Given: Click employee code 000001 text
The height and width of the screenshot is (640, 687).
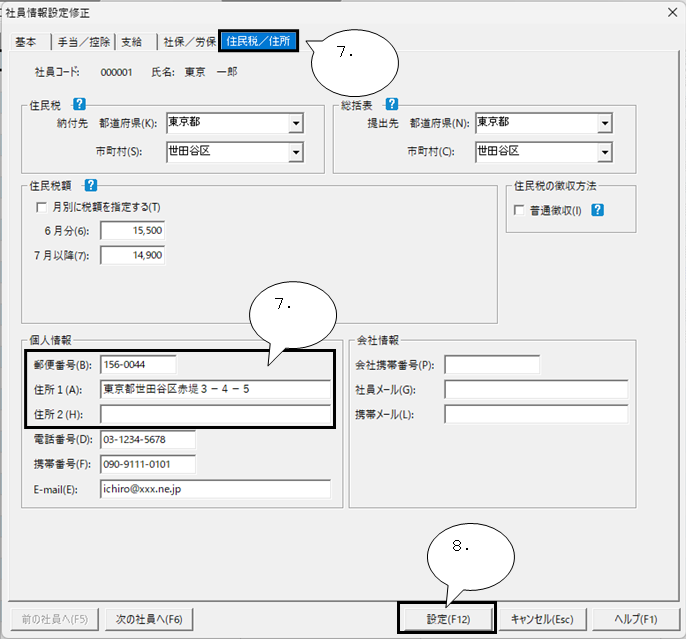Looking at the screenshot, I should point(116,72).
